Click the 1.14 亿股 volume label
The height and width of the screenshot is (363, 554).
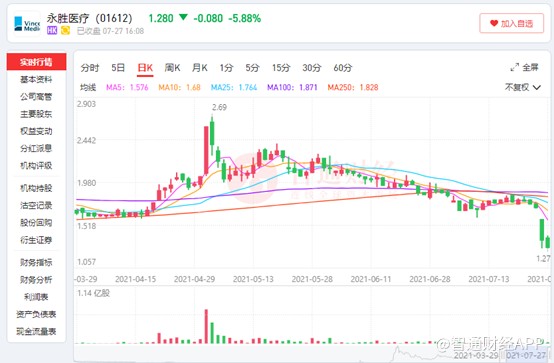(x=93, y=293)
